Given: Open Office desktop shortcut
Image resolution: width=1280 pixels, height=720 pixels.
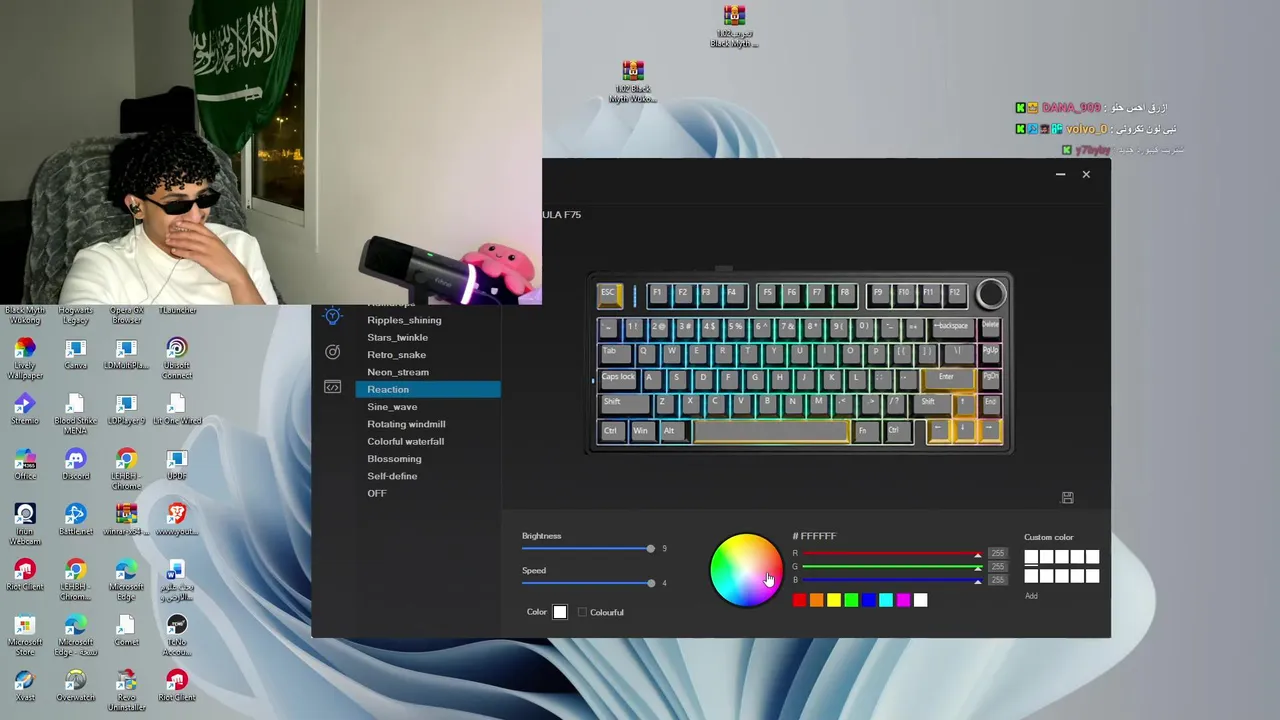Looking at the screenshot, I should click(x=25, y=465).
